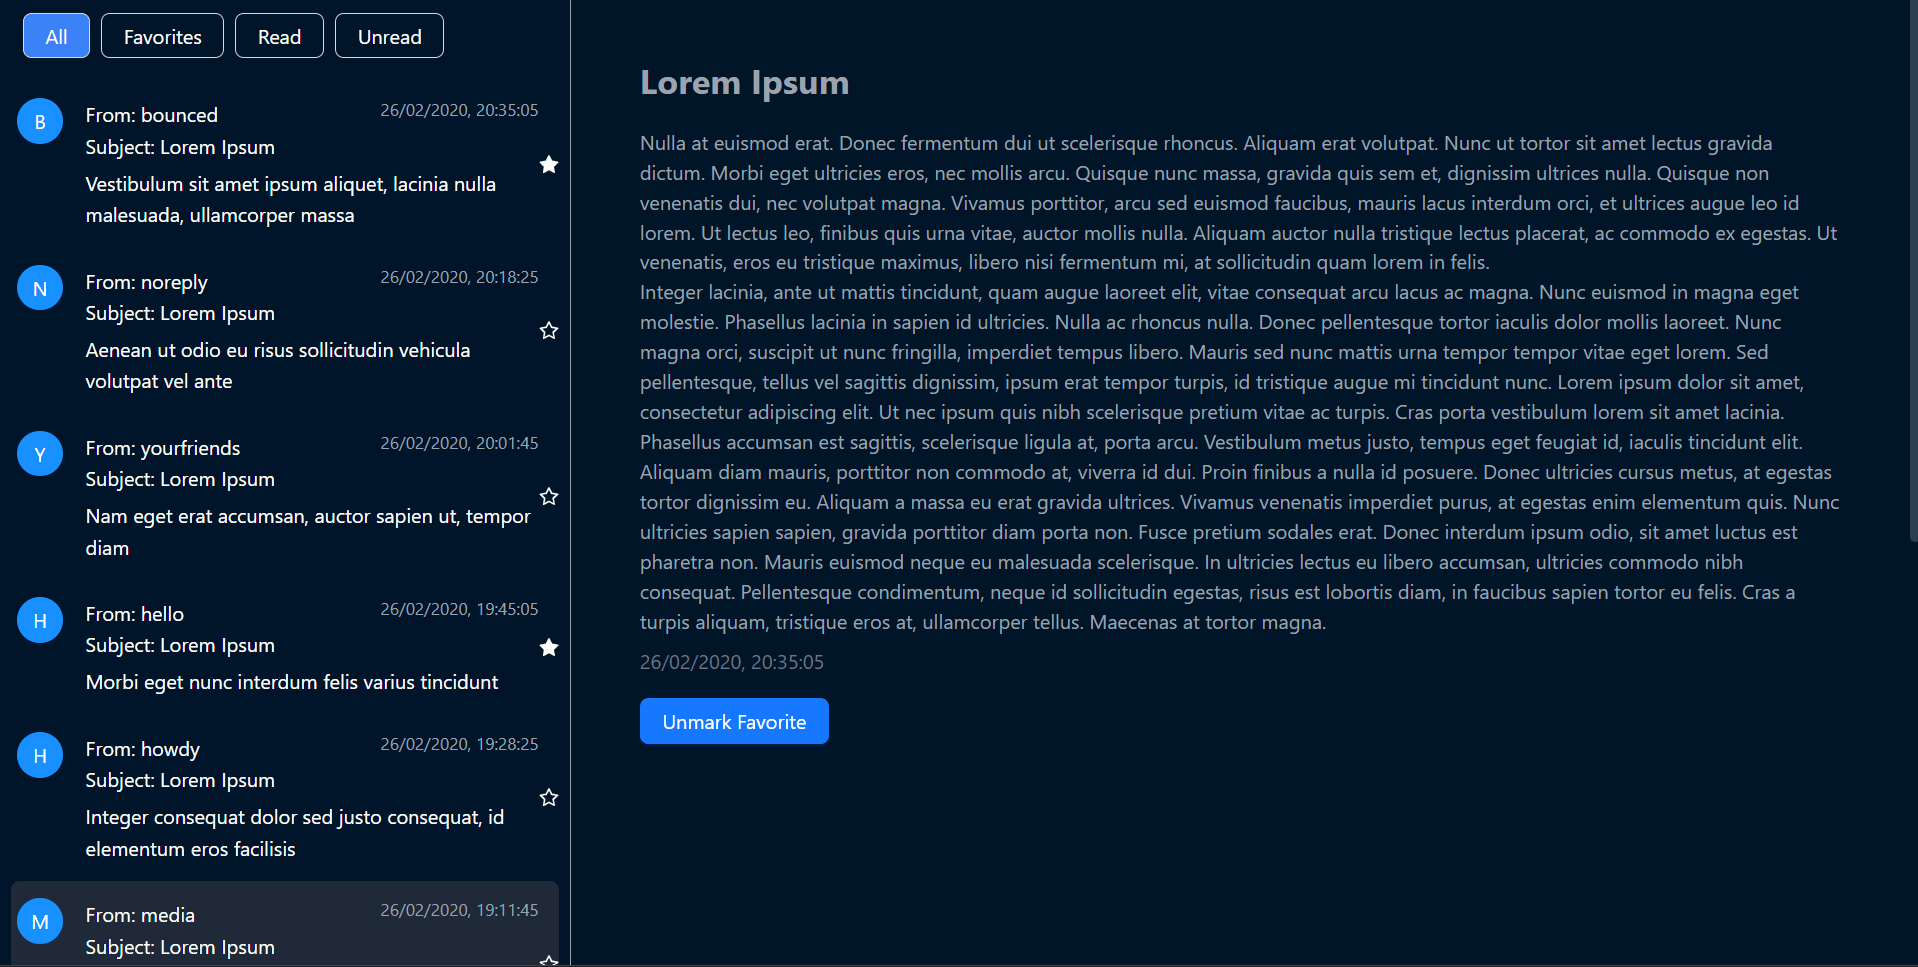
Task: Click the timestamp 26/02/2020, 20:01:45
Action: pyautogui.click(x=459, y=443)
